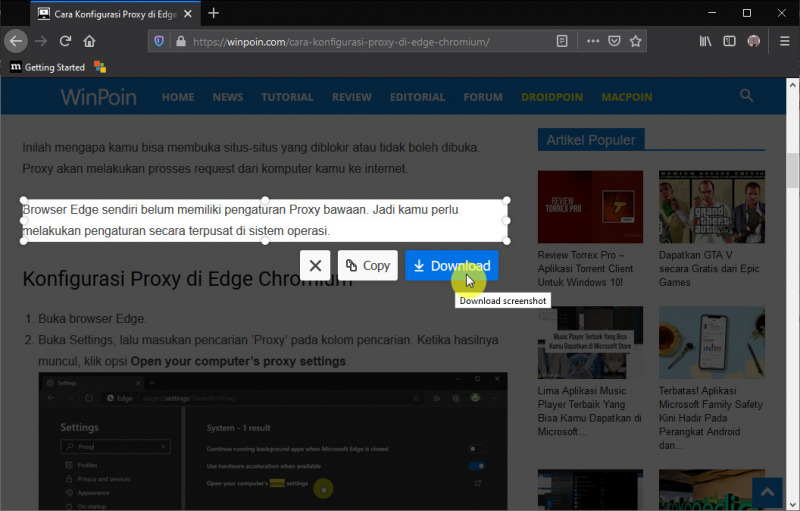Open the Grand Theft Auto thumbnail
800x511 pixels.
tap(712, 207)
